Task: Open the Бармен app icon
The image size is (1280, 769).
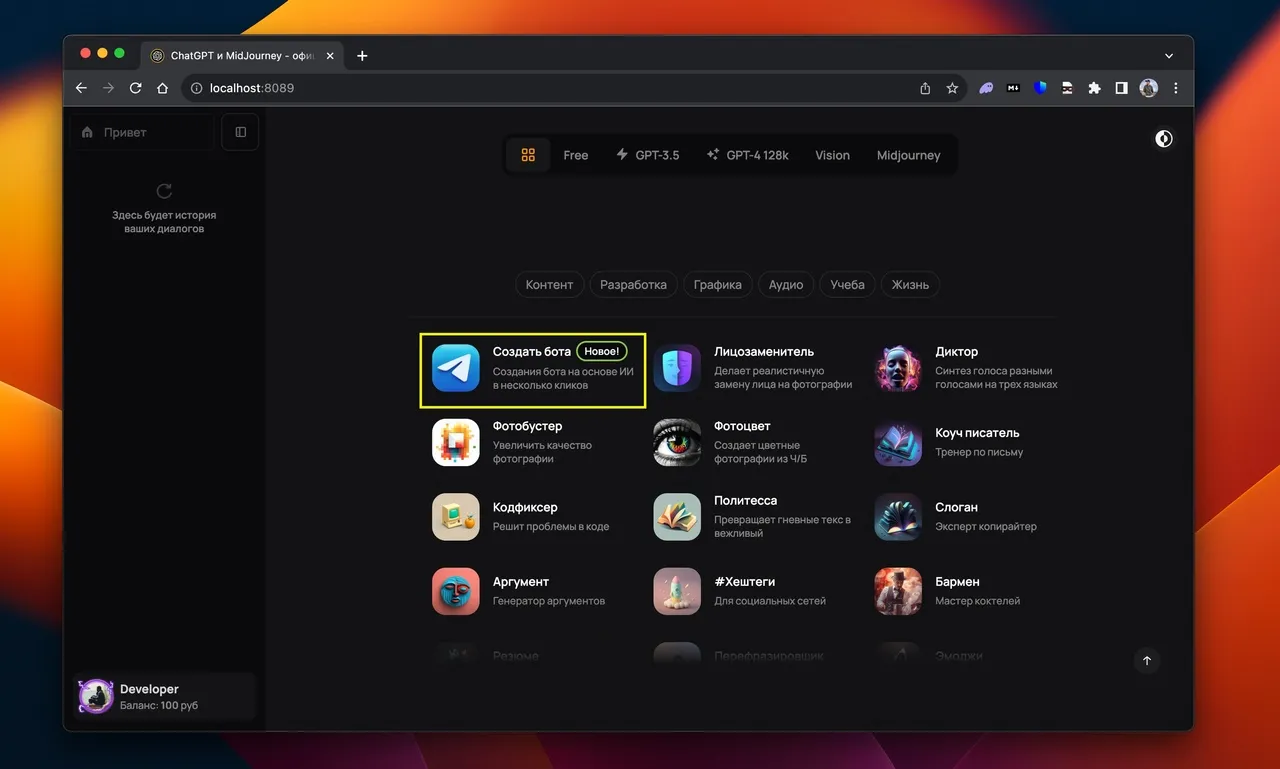Action: point(898,591)
